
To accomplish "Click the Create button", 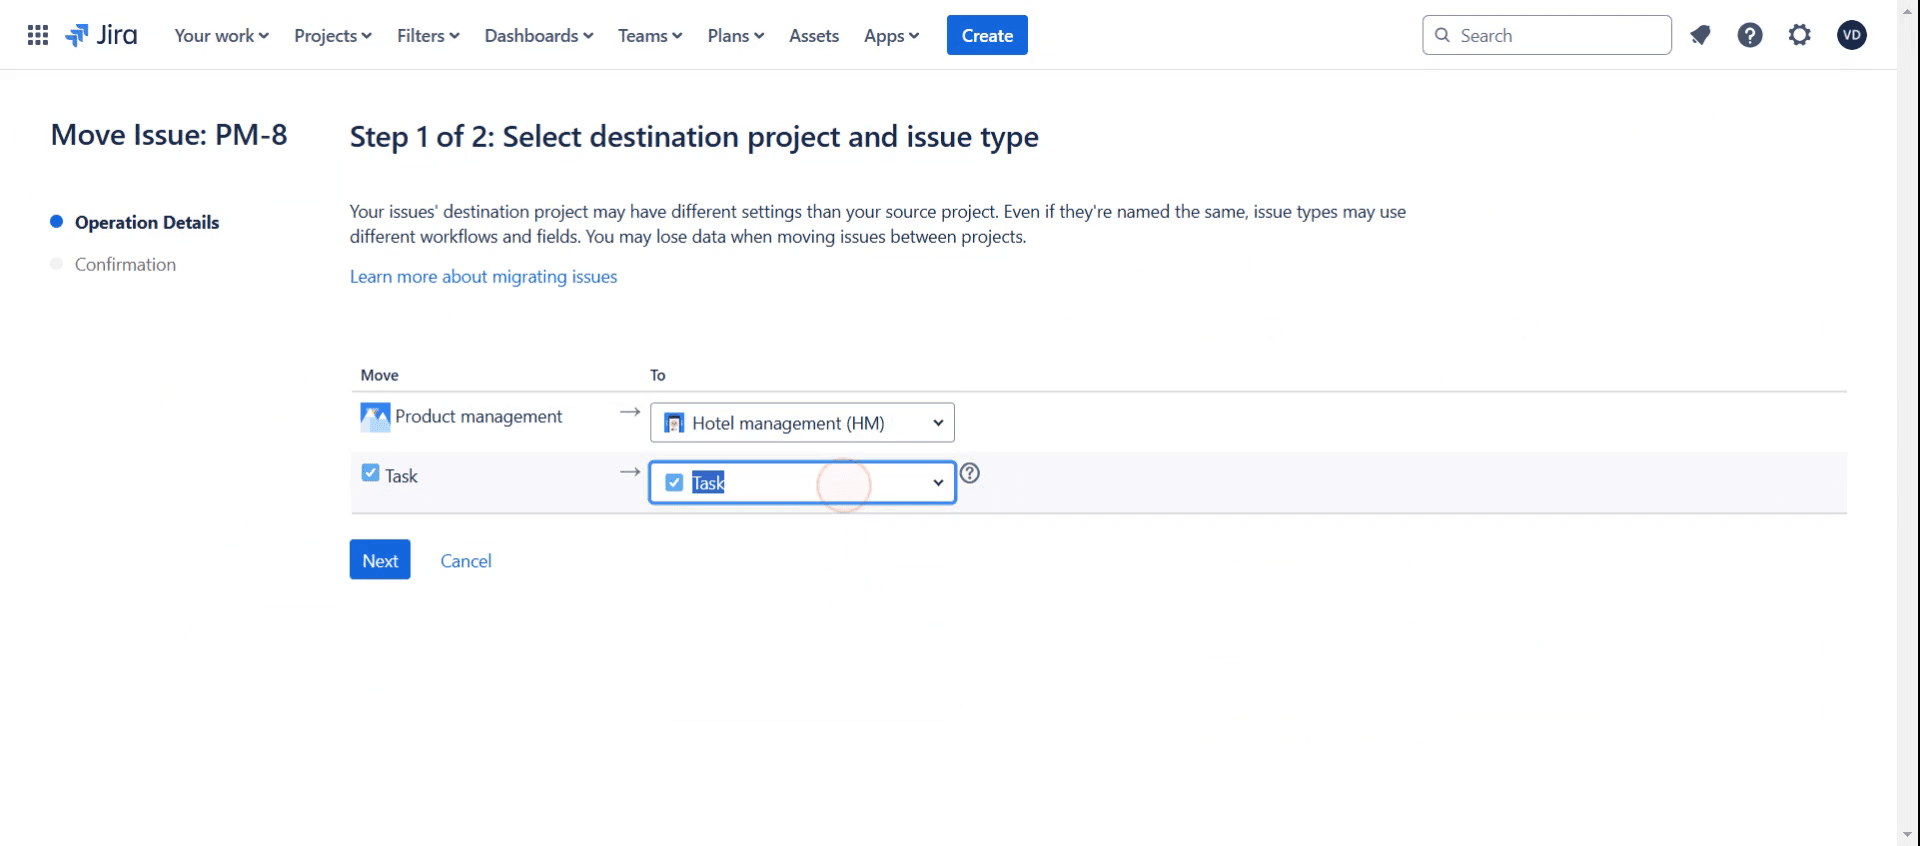I will (x=987, y=36).
